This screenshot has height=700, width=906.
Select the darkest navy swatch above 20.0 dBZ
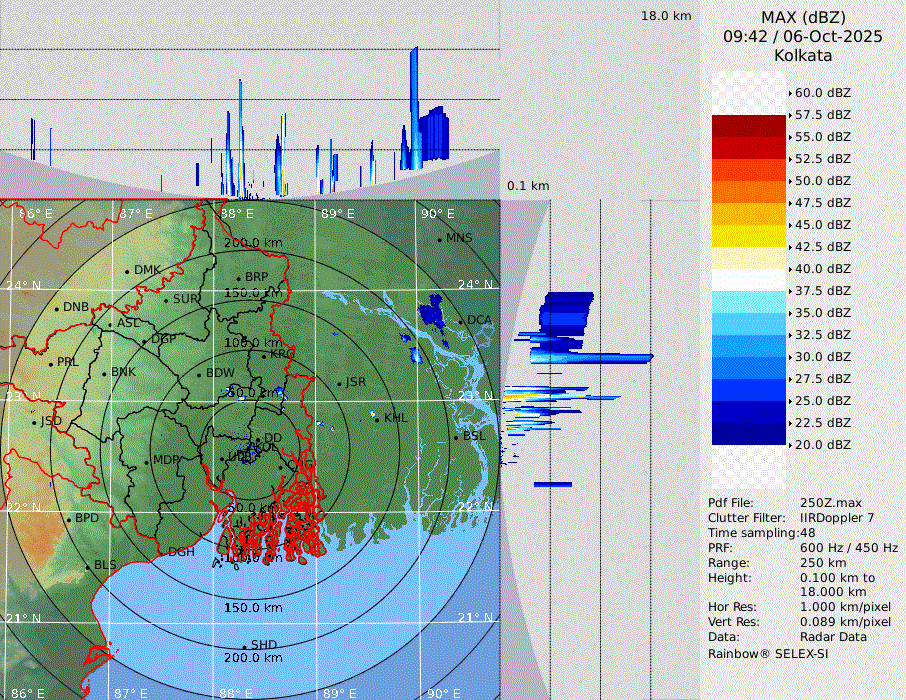click(x=749, y=434)
